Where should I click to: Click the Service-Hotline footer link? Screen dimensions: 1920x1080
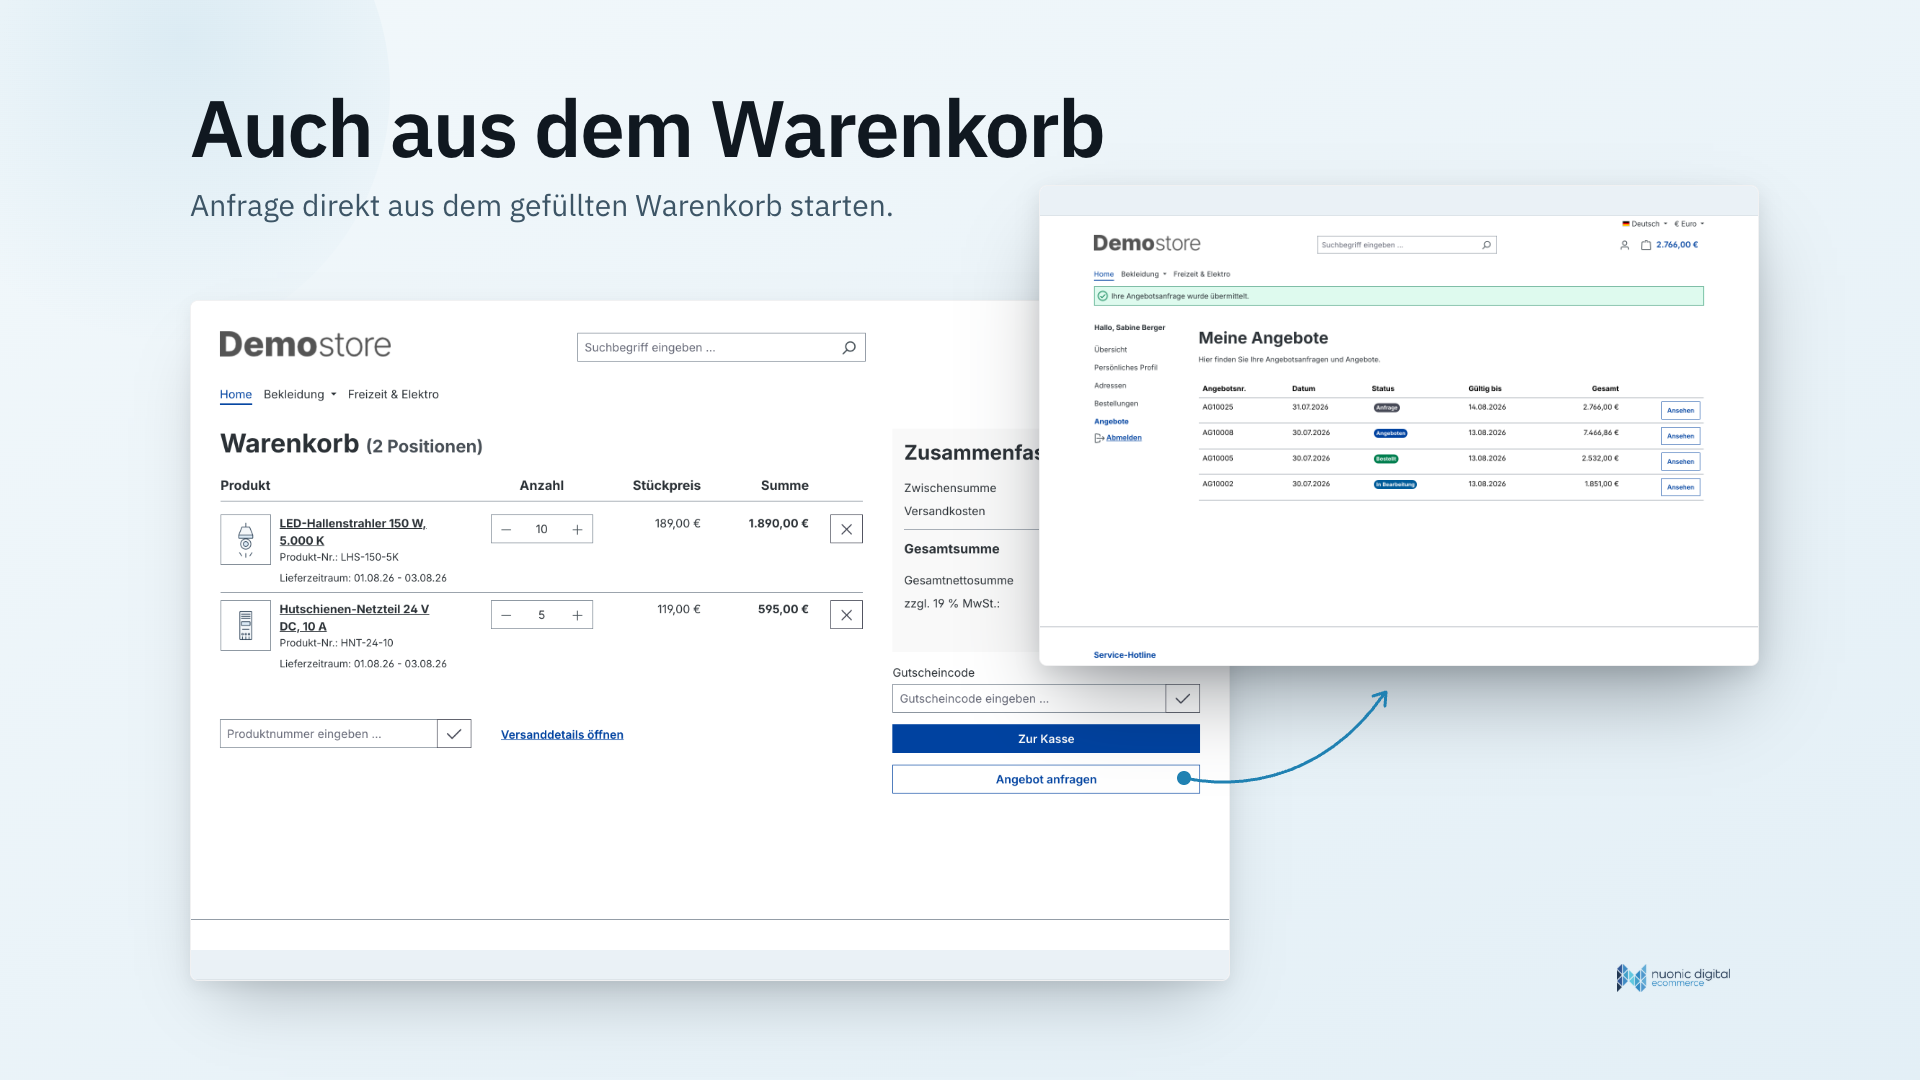tap(1125, 655)
